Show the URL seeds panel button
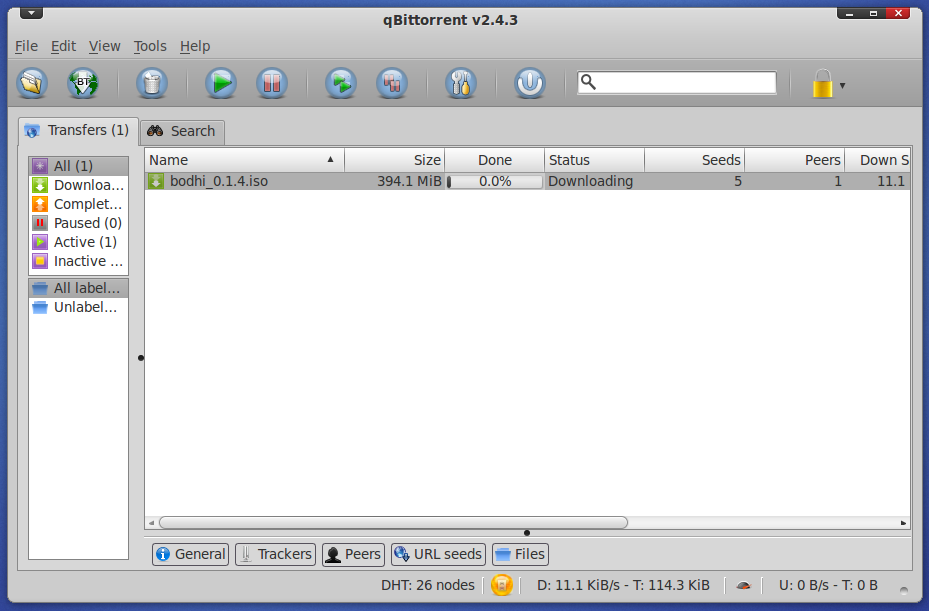The image size is (929, 611). click(438, 554)
